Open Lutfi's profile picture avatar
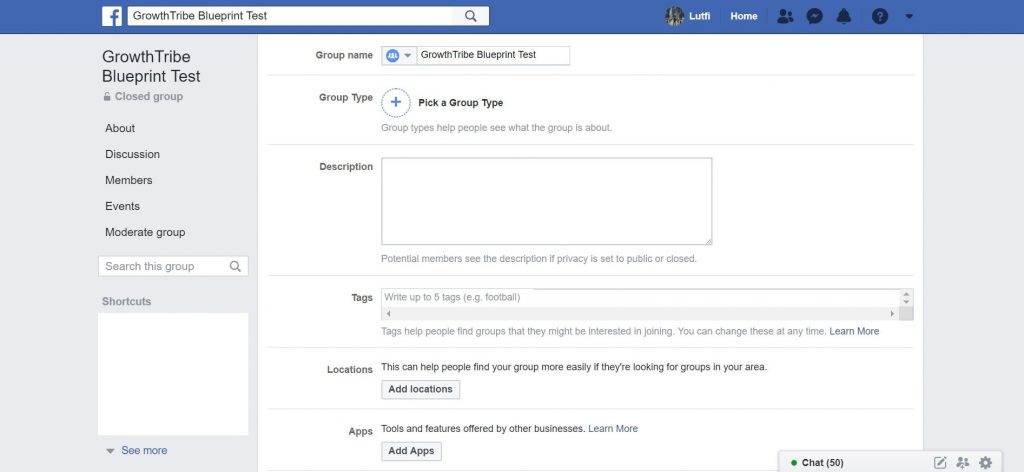 click(674, 16)
